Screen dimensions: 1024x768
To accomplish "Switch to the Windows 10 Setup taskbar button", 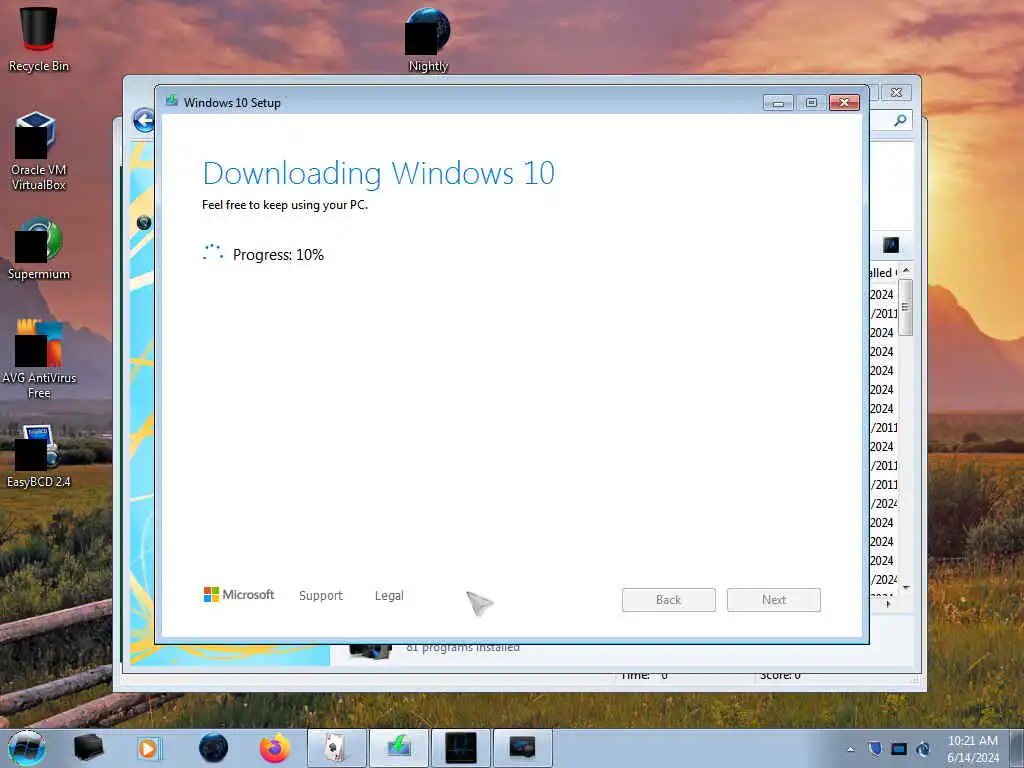I will pos(399,748).
